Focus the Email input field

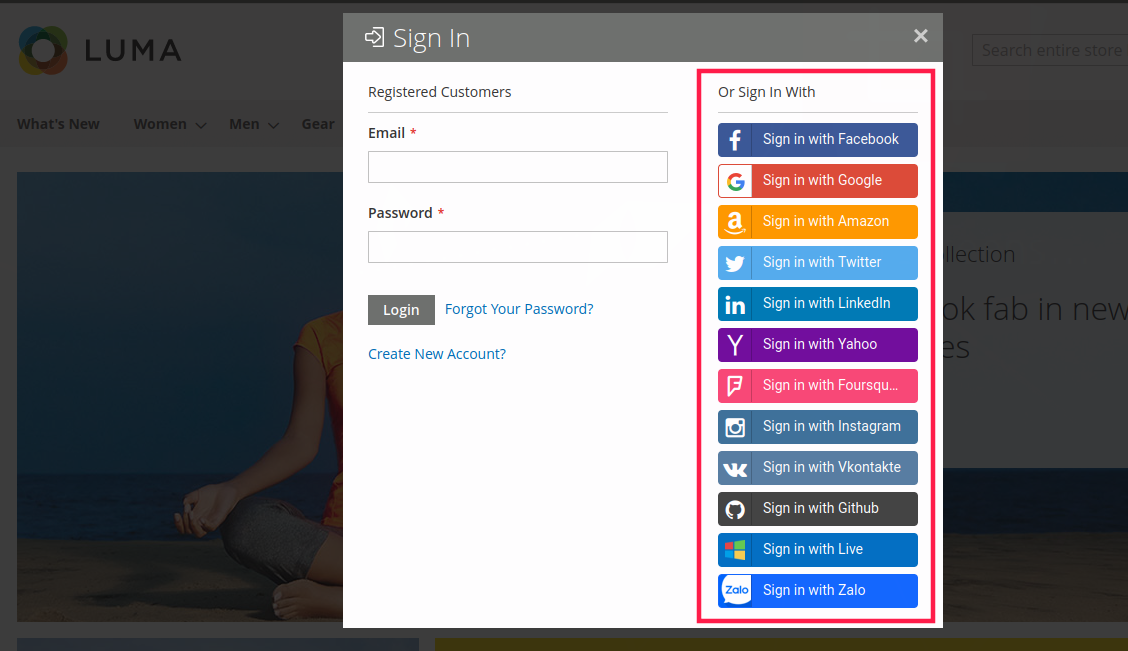coord(517,167)
